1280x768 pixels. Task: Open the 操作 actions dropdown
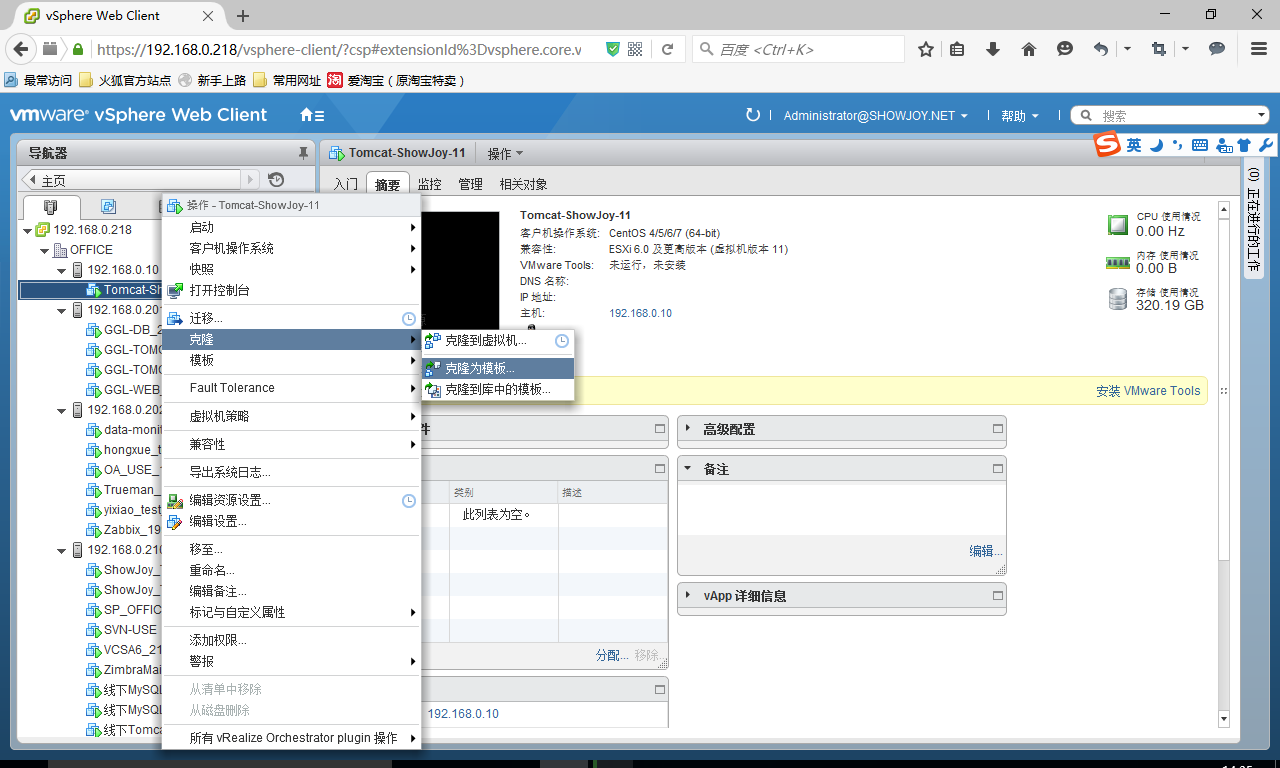505,153
